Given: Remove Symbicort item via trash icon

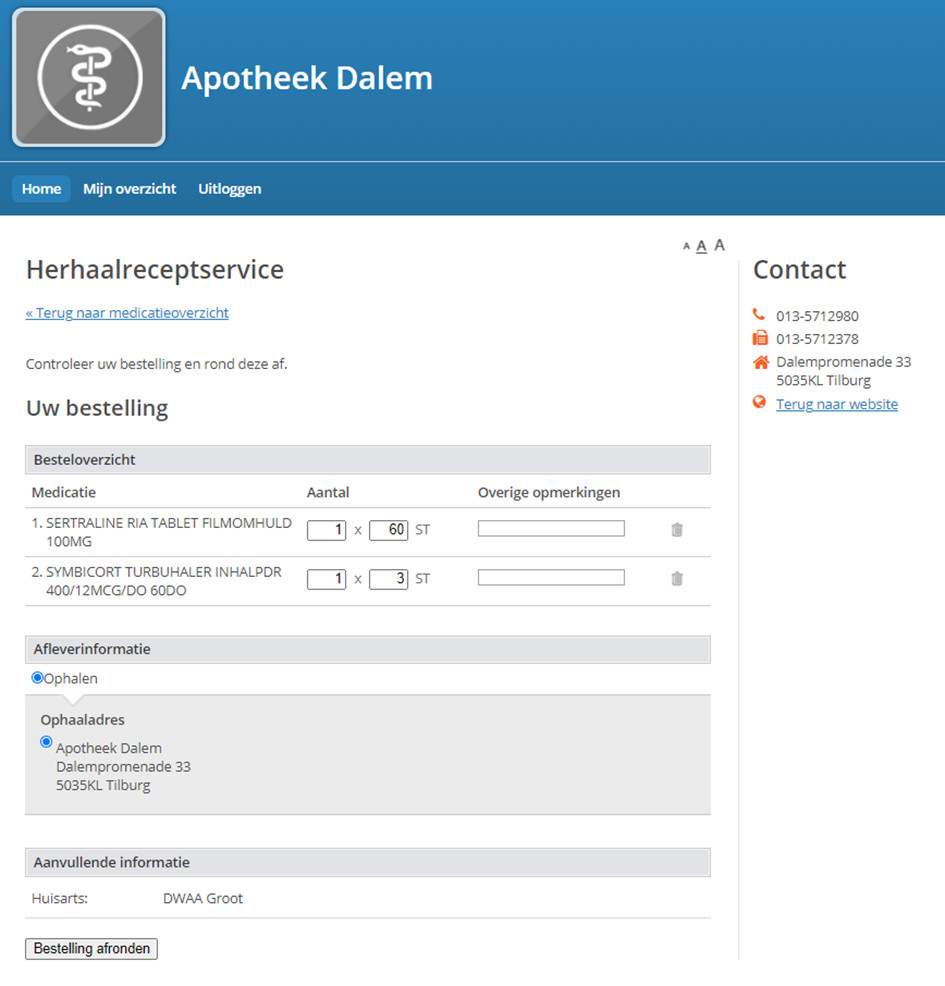Looking at the screenshot, I should [677, 579].
